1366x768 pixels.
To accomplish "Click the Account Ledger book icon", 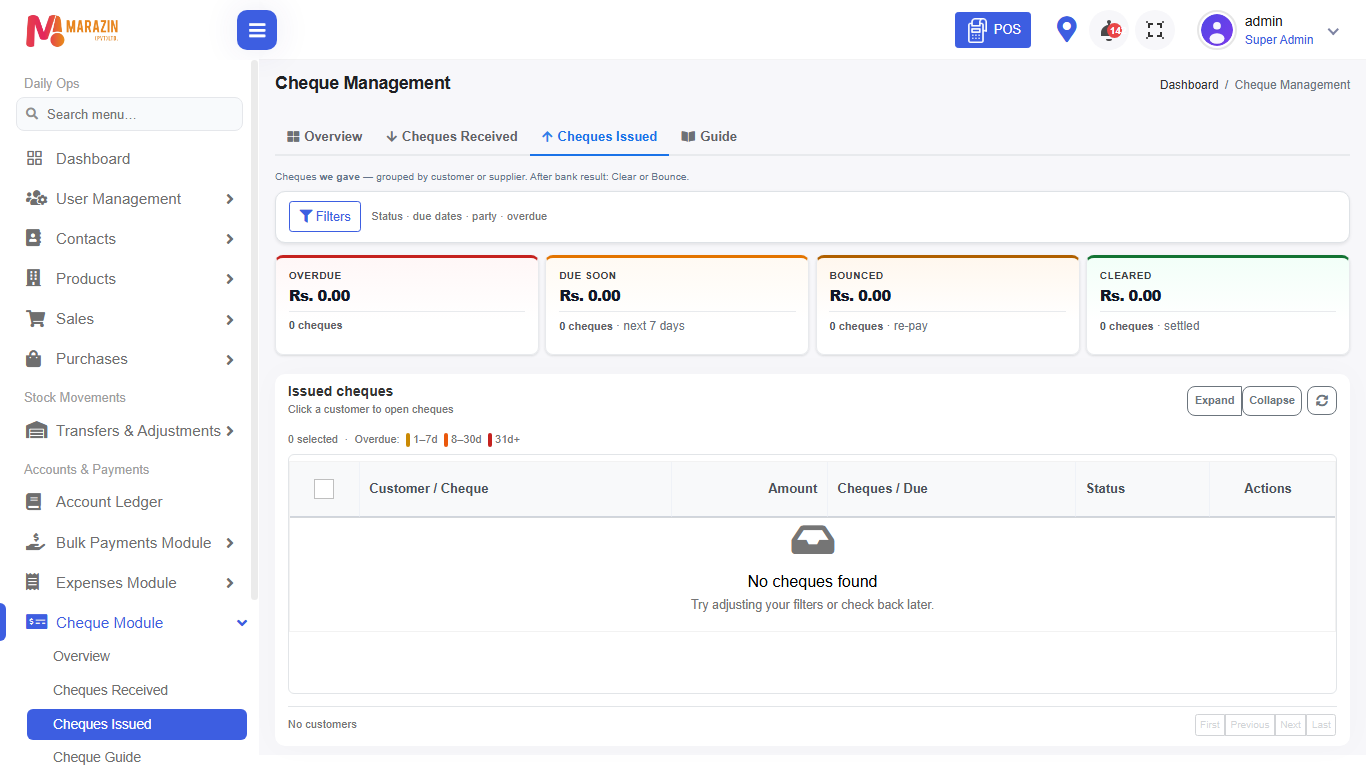I will tap(34, 502).
